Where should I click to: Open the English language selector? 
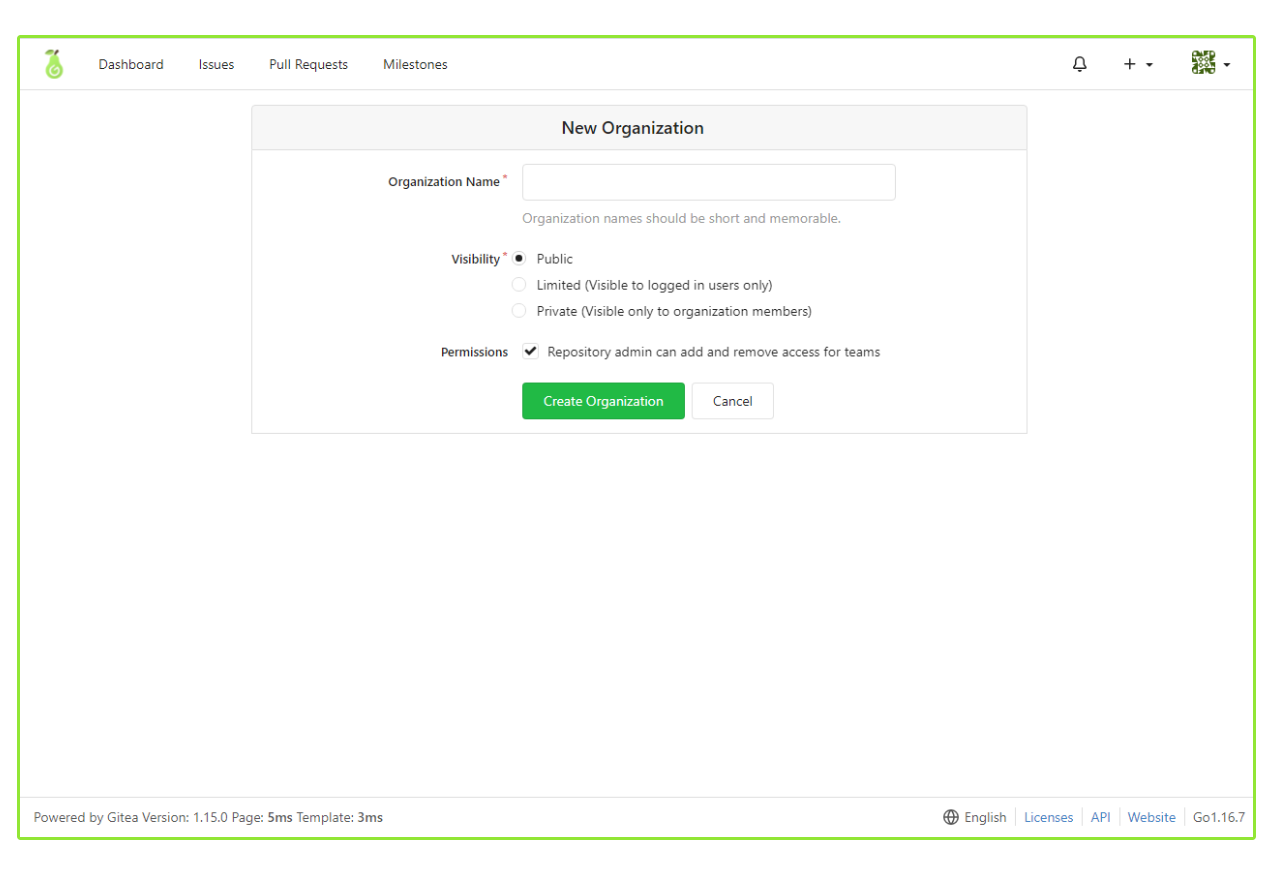(x=985, y=817)
